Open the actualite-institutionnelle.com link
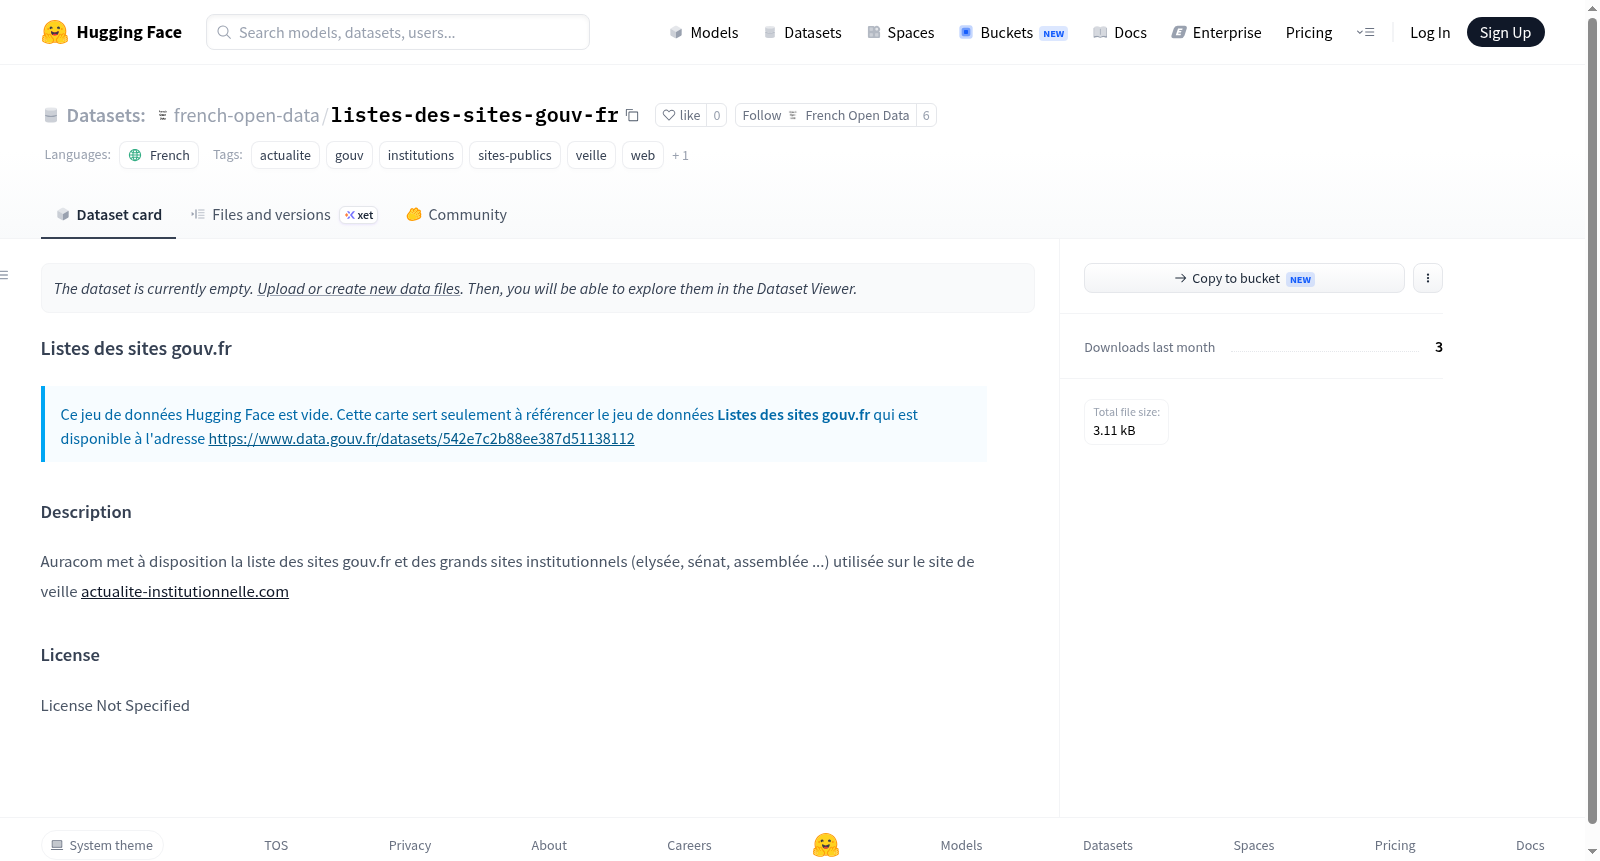This screenshot has height=861, width=1600. pos(185,591)
